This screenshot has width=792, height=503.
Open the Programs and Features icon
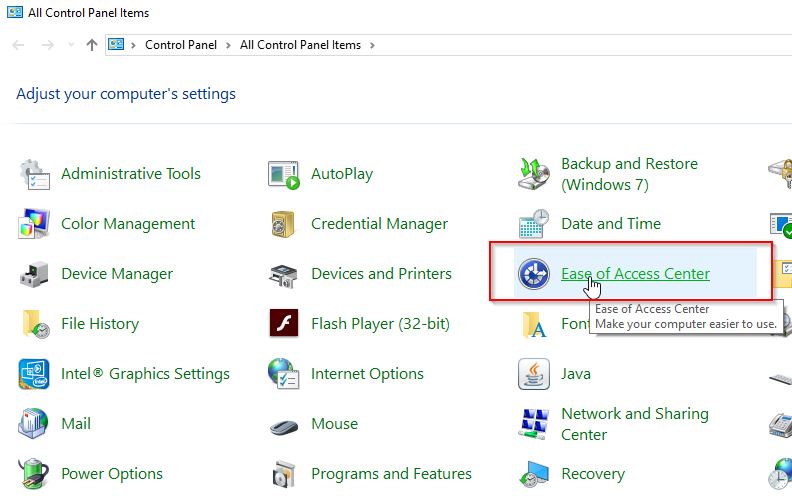pyautogui.click(x=284, y=474)
